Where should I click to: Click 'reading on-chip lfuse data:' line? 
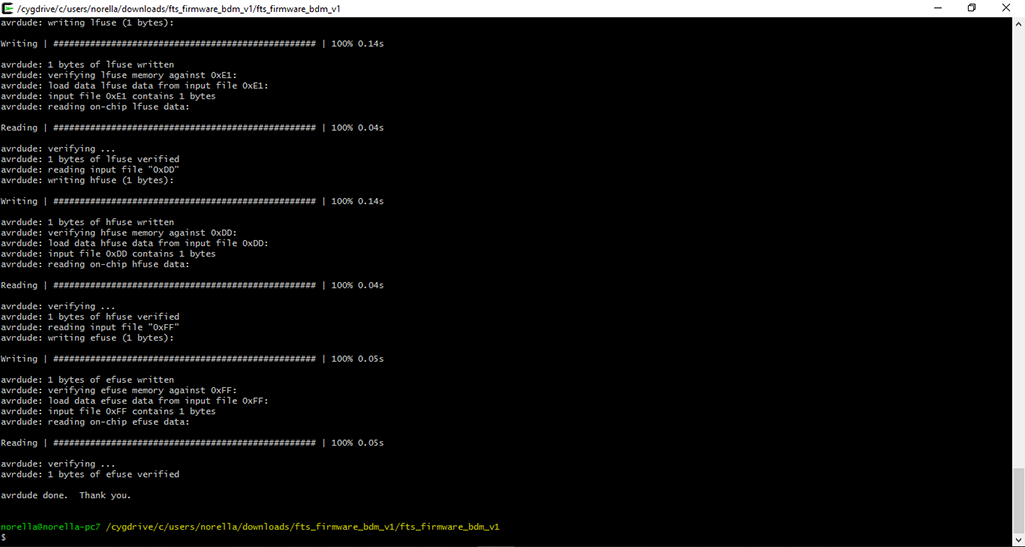pyautogui.click(x=95, y=107)
